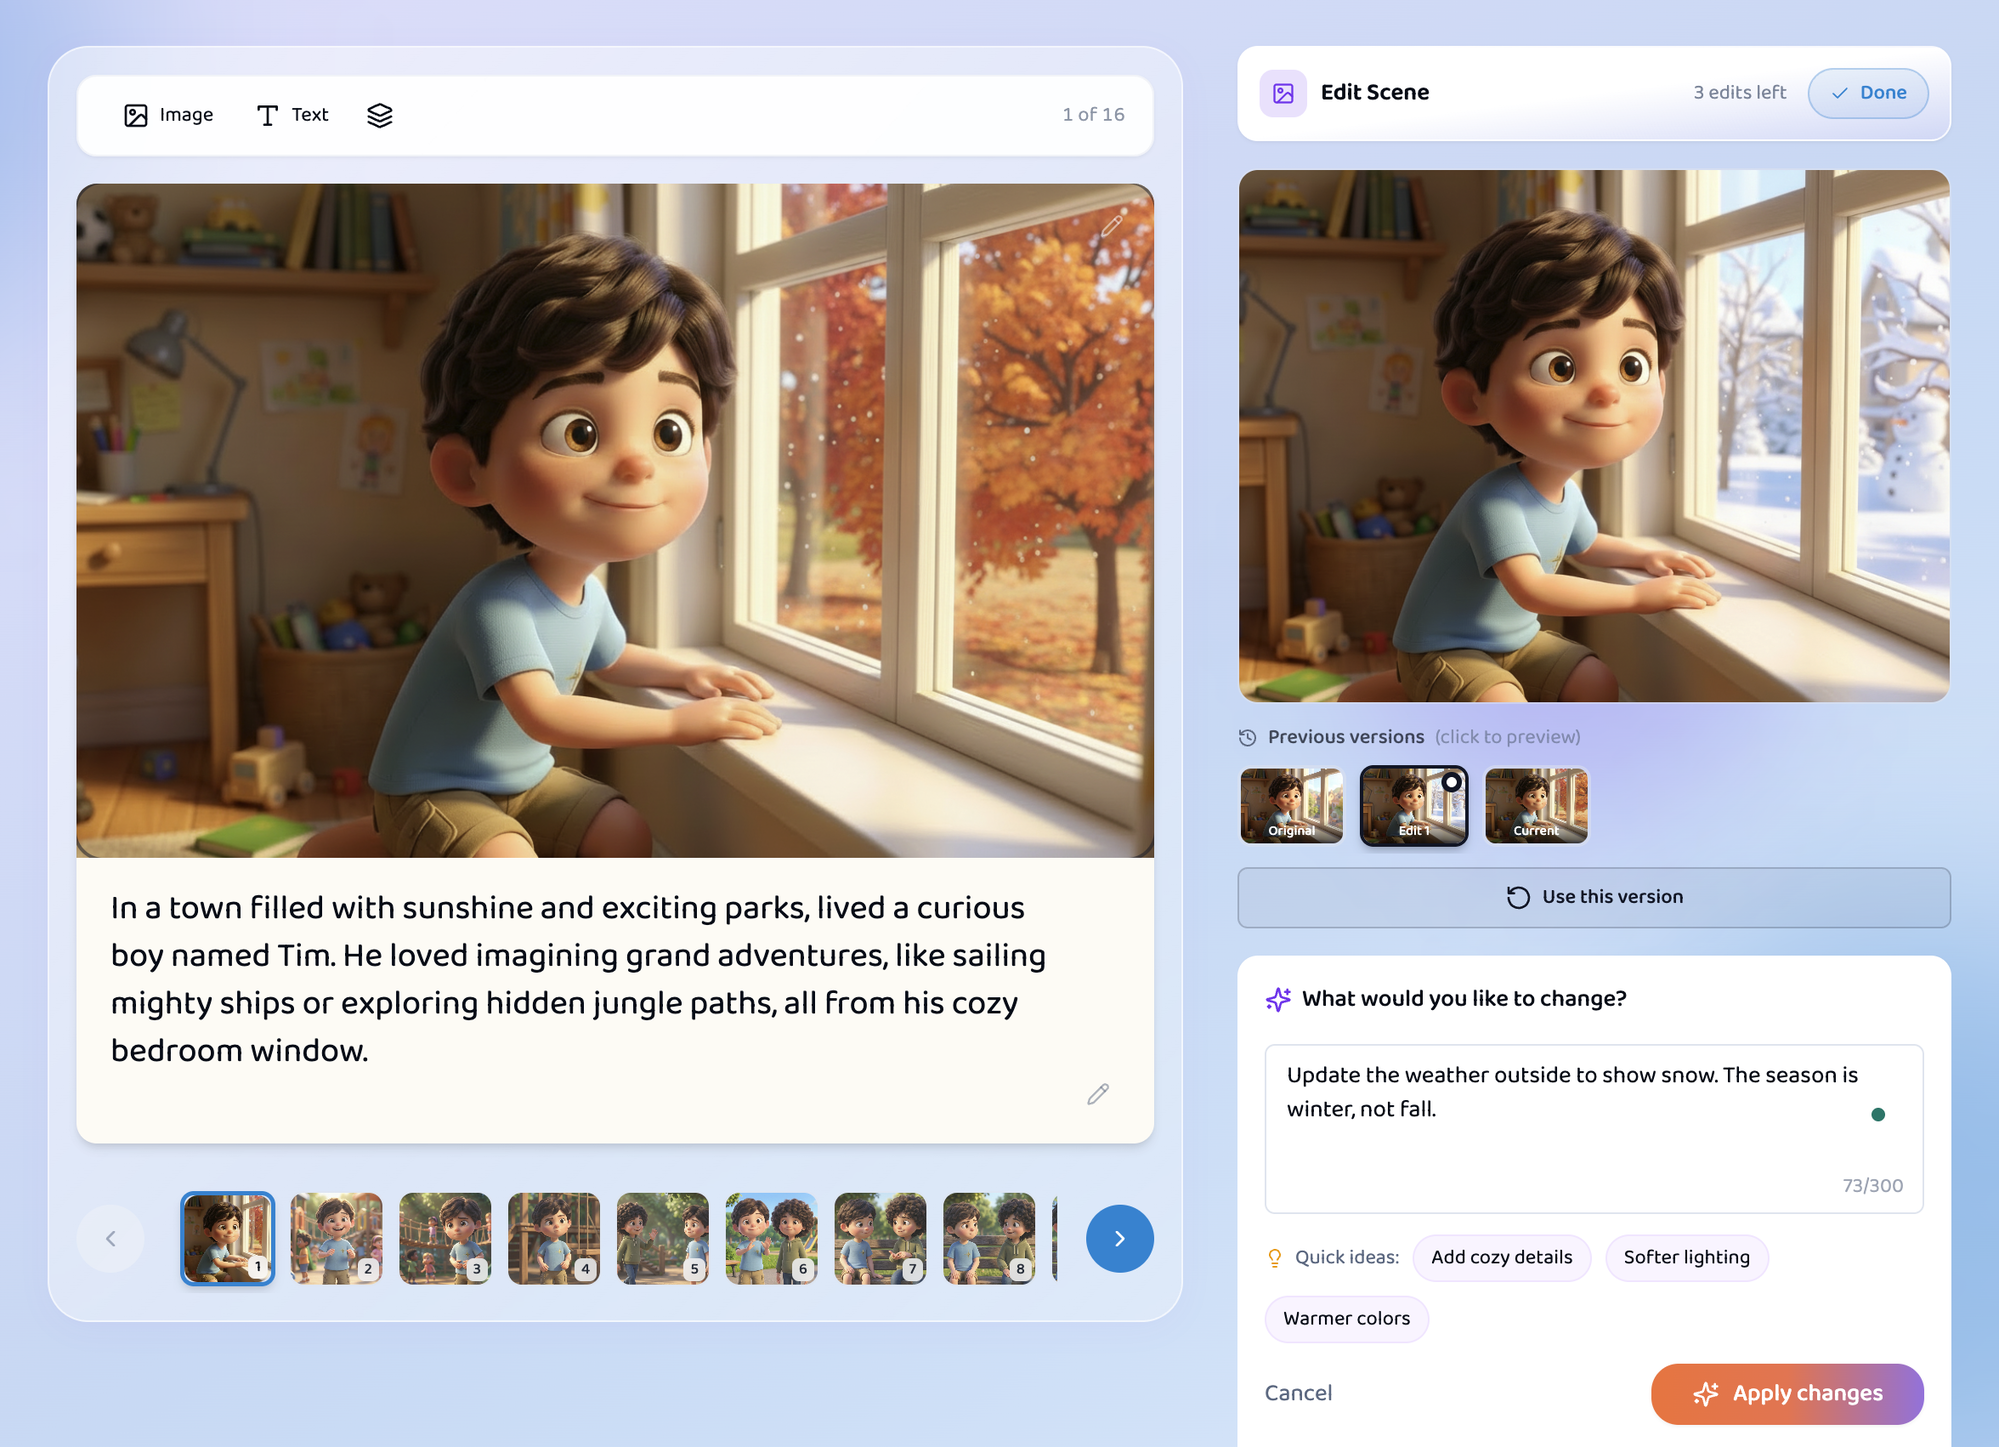Click the Edit Scene image icon
The image size is (1999, 1447).
point(1283,93)
